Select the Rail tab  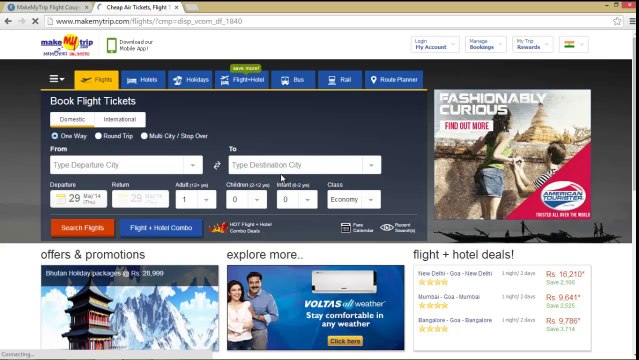tap(340, 80)
